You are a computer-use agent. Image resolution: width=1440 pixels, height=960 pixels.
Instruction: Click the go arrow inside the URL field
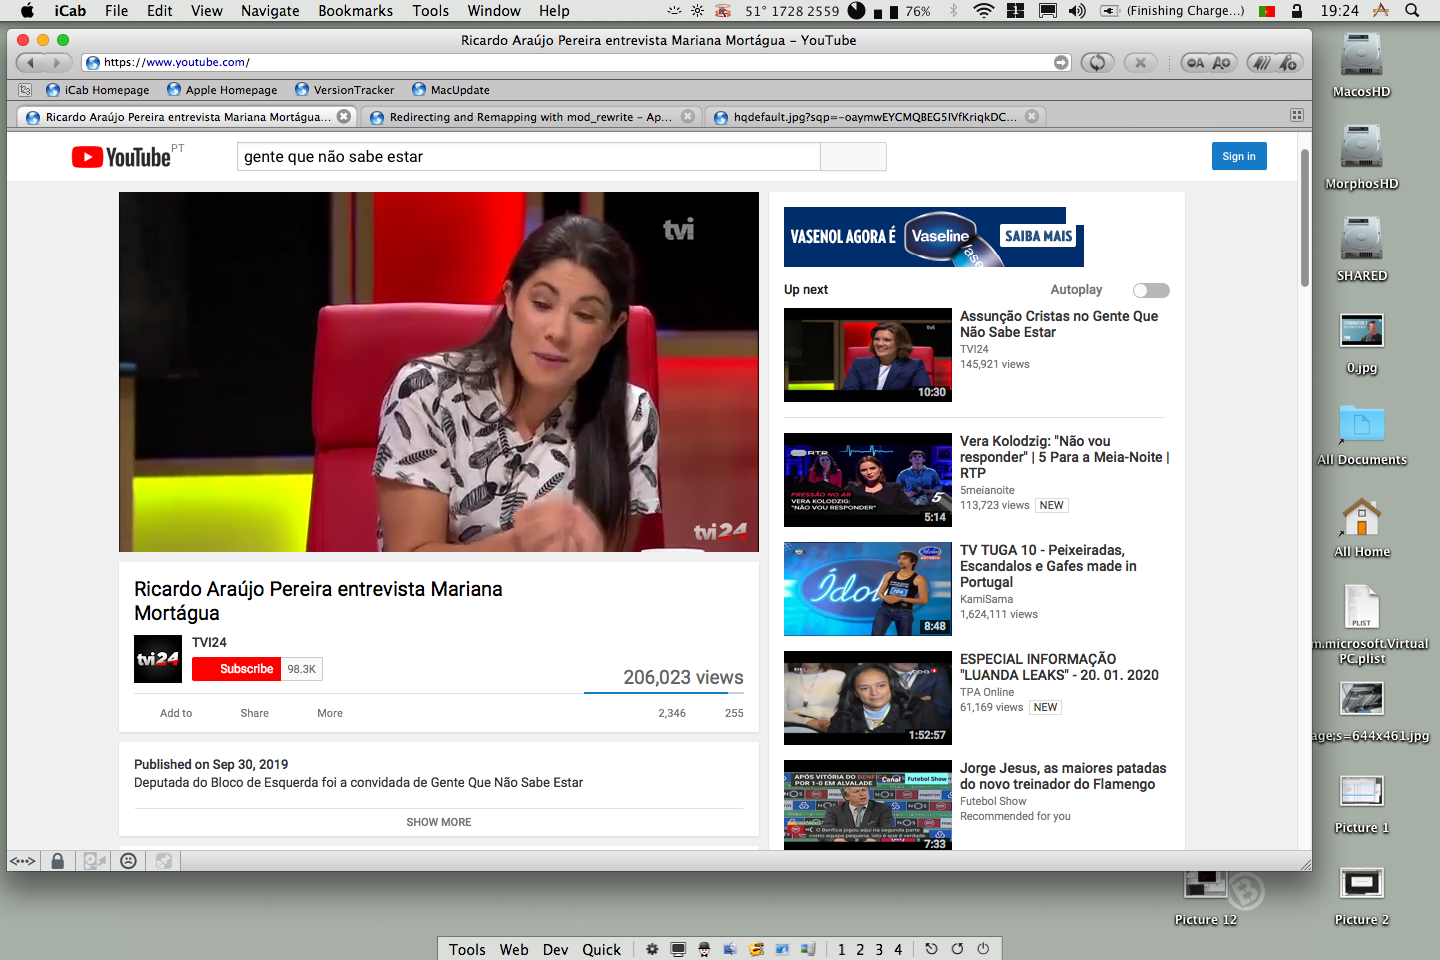coord(1061,62)
